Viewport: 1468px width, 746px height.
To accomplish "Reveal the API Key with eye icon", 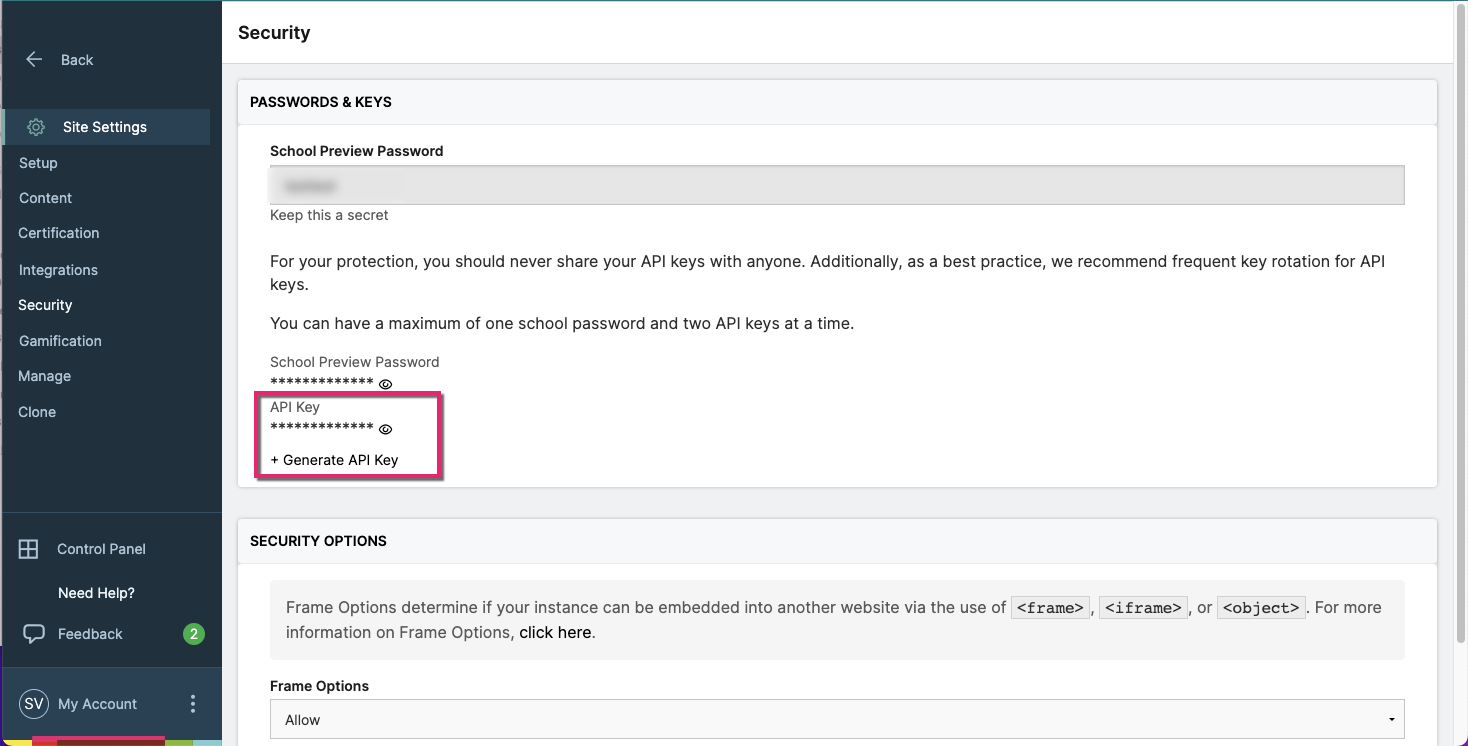I will tap(385, 430).
